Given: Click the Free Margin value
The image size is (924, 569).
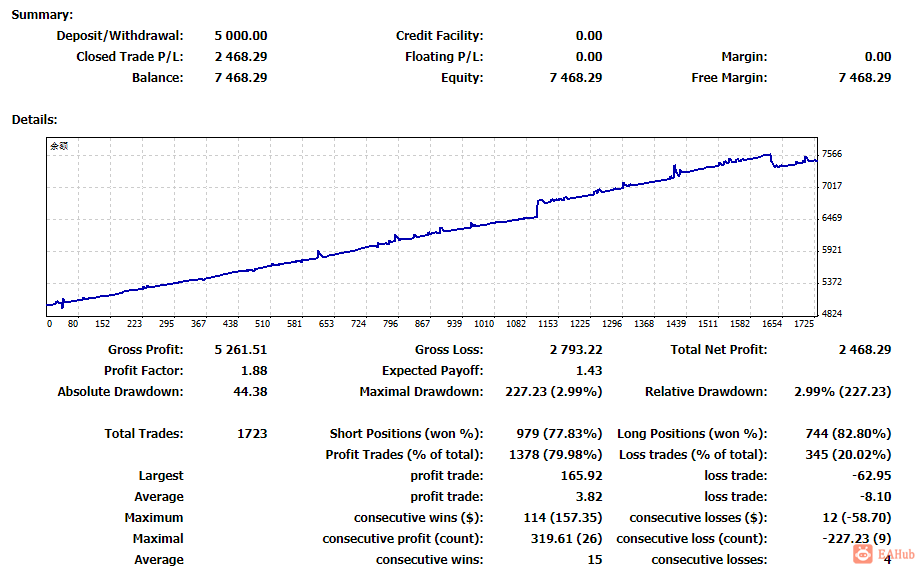Looking at the screenshot, I should (x=864, y=78).
